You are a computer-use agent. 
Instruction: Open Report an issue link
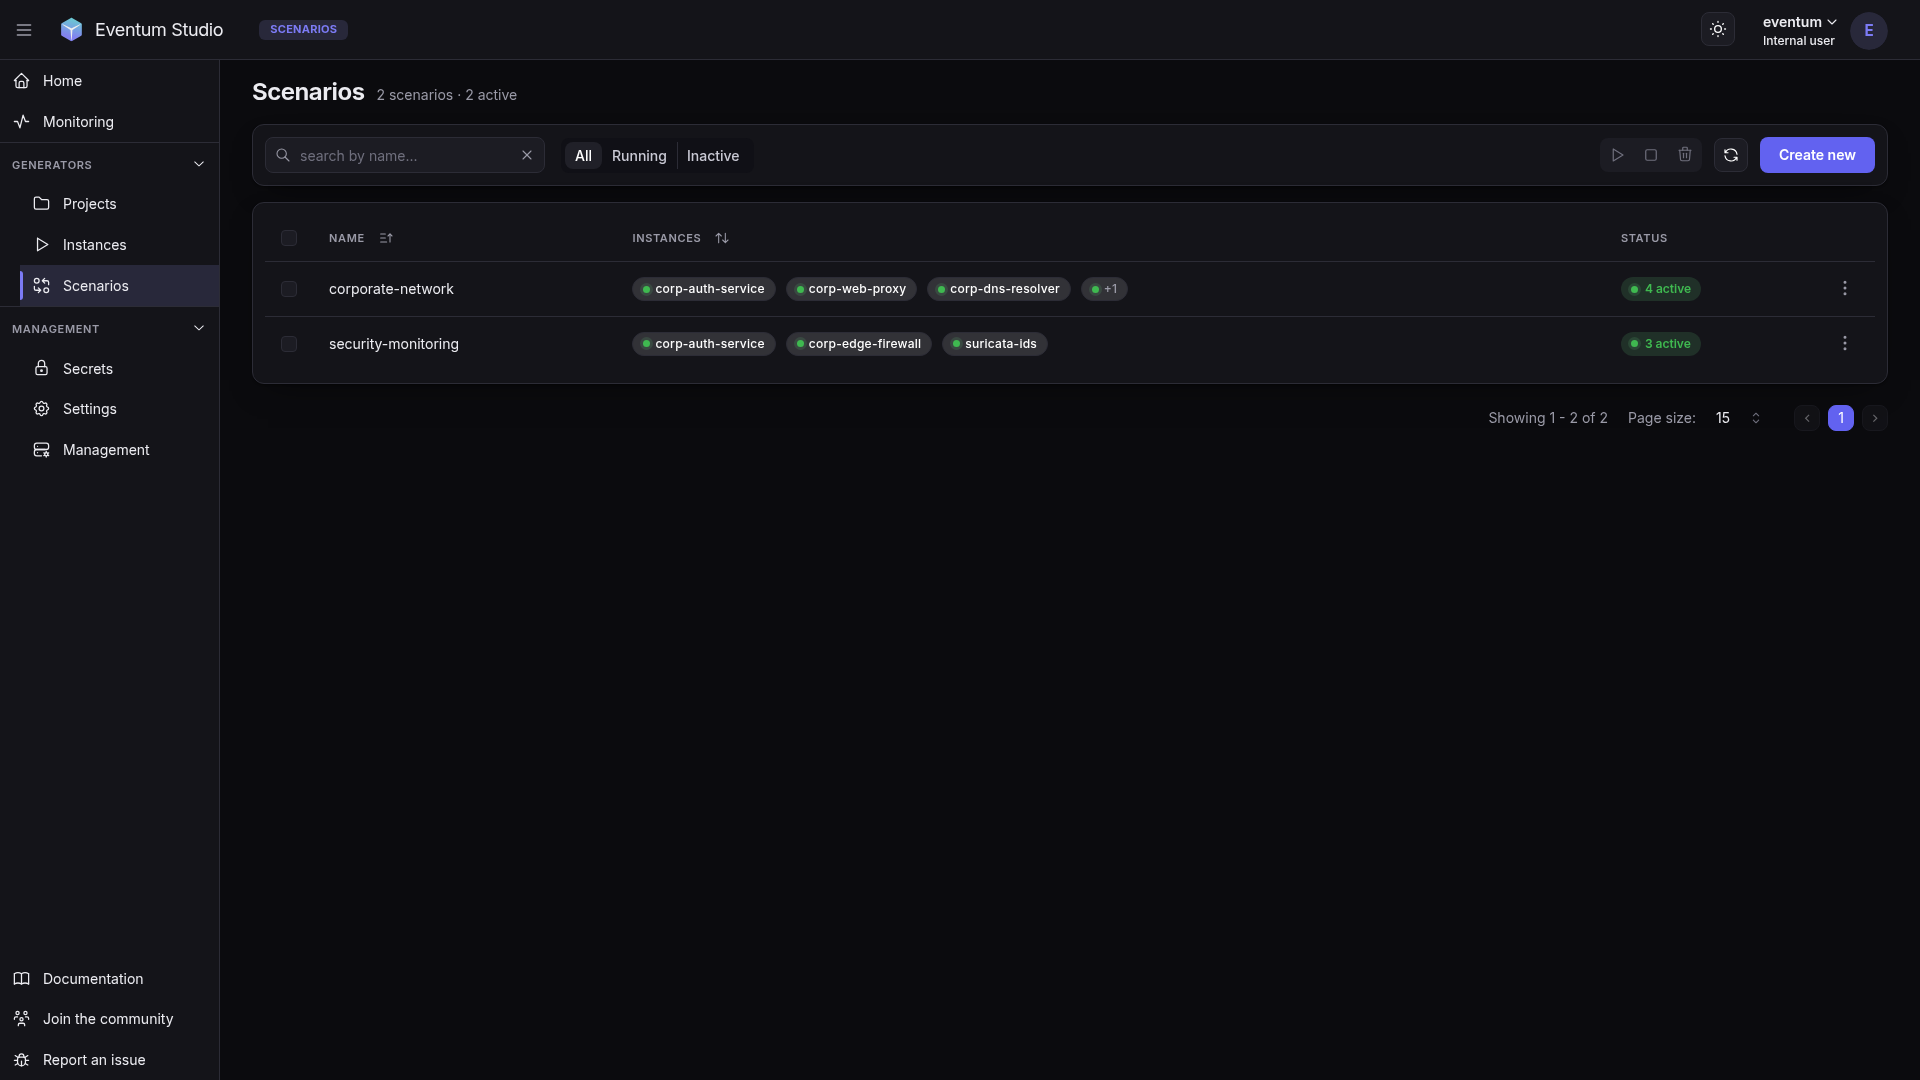pyautogui.click(x=109, y=1060)
